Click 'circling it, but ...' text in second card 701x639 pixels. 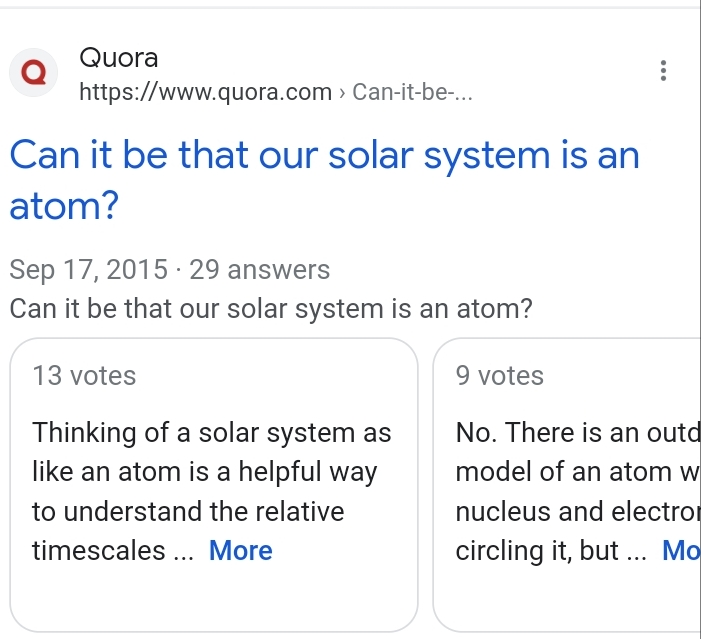click(x=551, y=550)
